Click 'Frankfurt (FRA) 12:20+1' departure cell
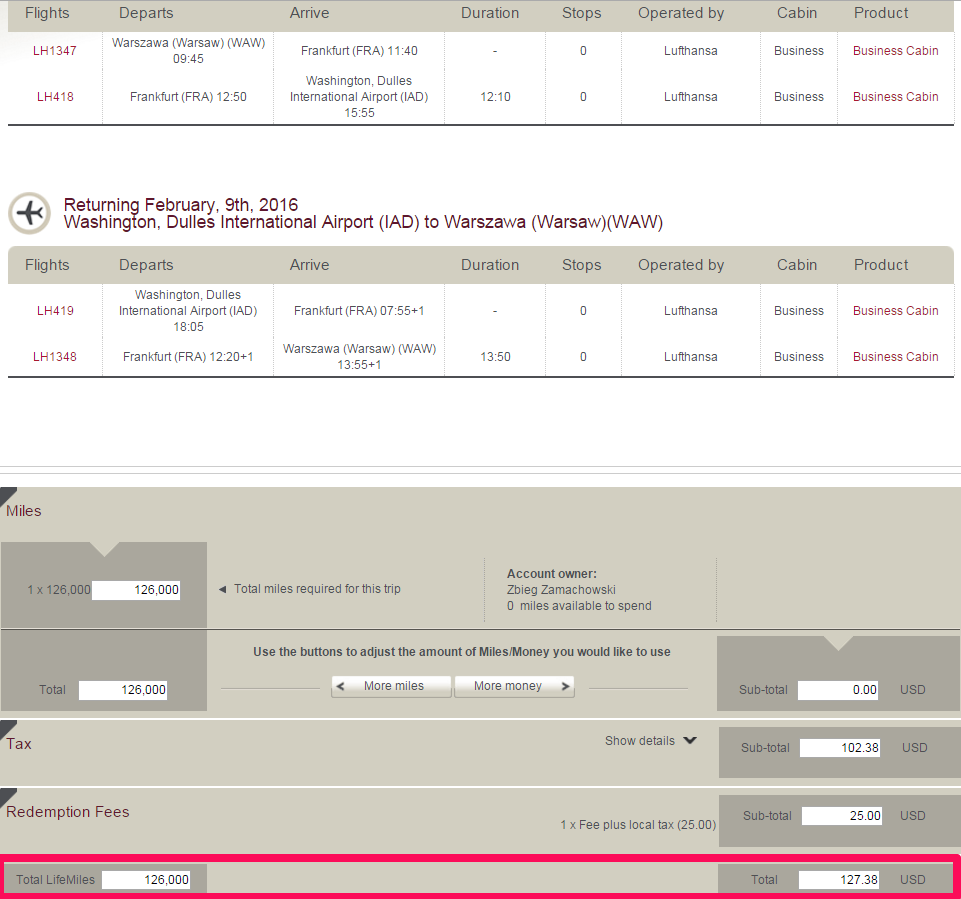Screen dimensions: 961x899 pos(188,357)
